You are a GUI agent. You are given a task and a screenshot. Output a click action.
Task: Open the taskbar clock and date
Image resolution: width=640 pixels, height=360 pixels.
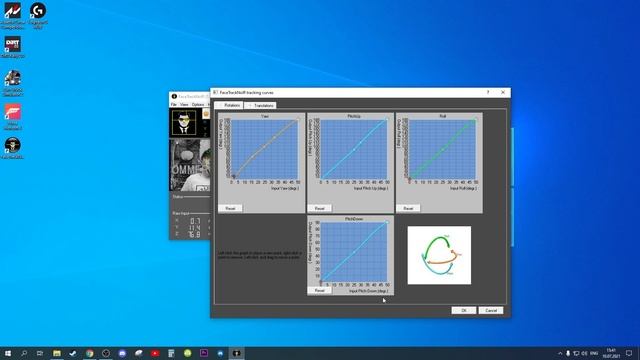(x=611, y=353)
